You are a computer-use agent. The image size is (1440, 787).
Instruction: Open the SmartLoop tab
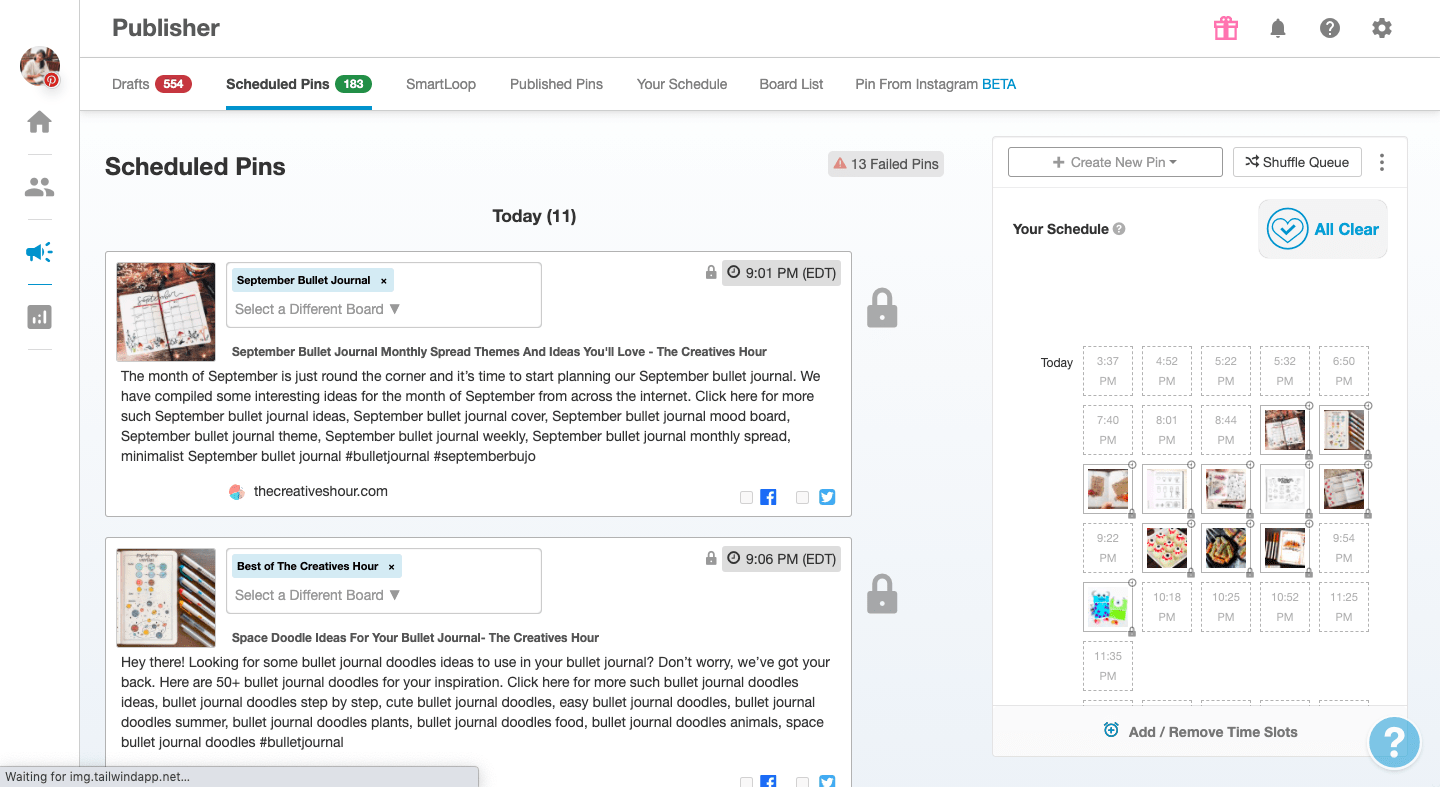(440, 84)
